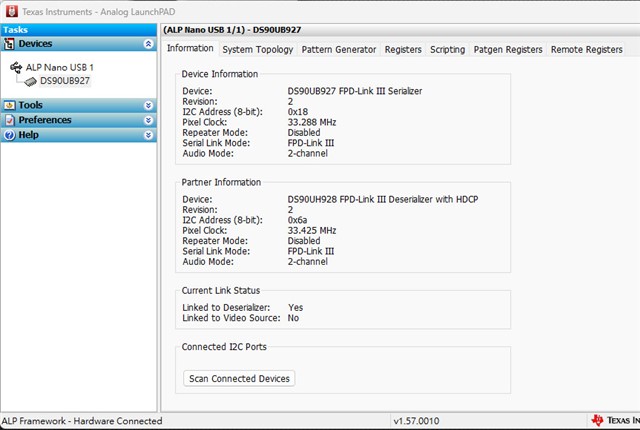640x430 pixels.
Task: Click the partner pixel clock 33.425 MHz
Action: point(312,230)
